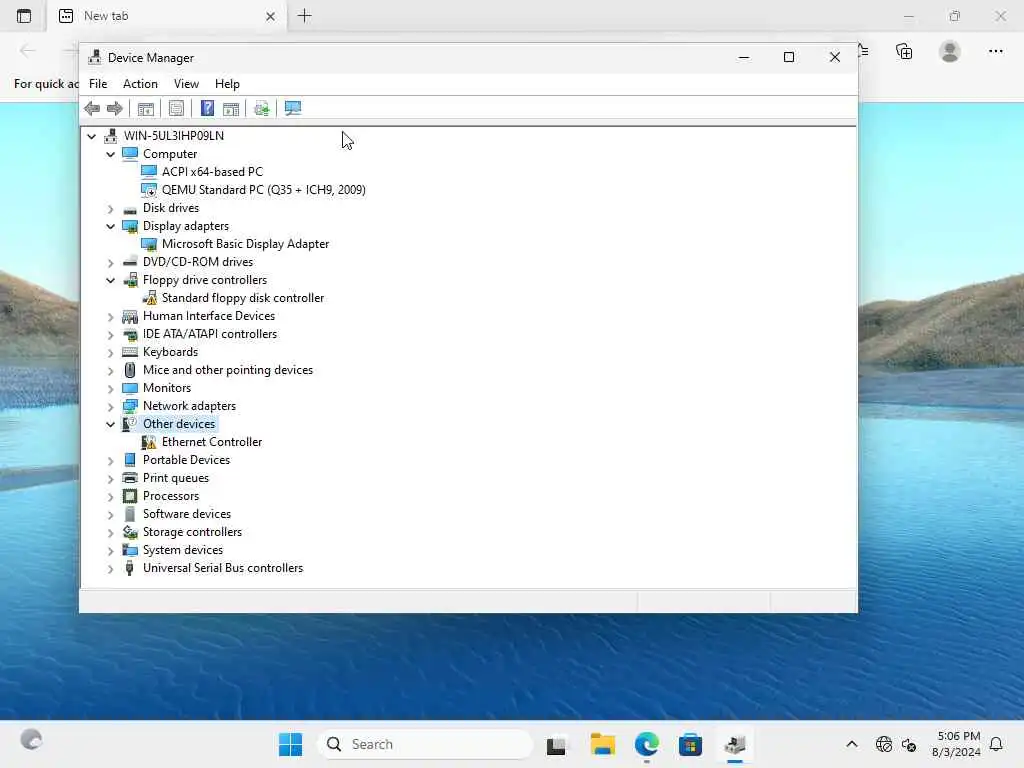Collapse the Display adapters category
Viewport: 1024px width, 768px height.
click(x=110, y=226)
